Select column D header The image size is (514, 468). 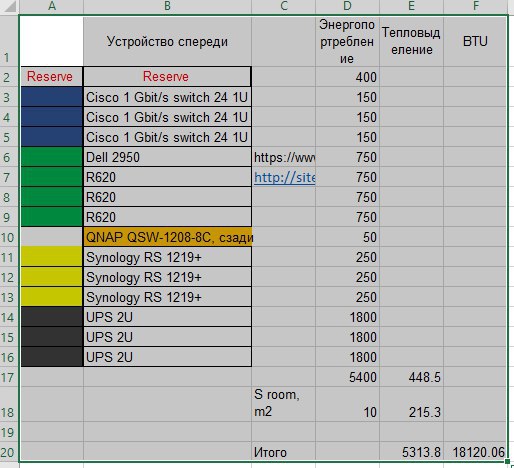347,6
